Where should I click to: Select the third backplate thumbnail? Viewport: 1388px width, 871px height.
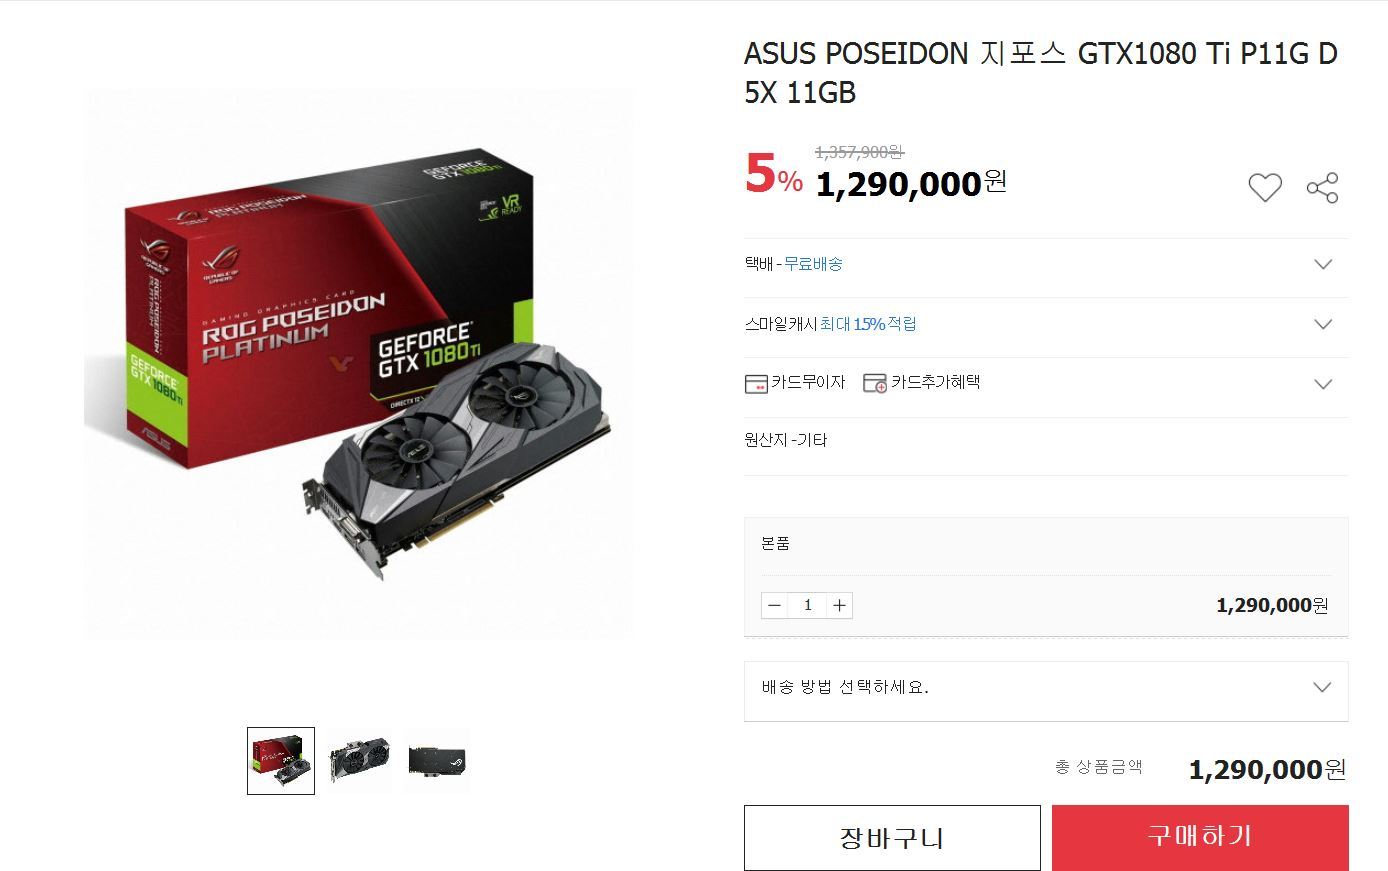438,761
